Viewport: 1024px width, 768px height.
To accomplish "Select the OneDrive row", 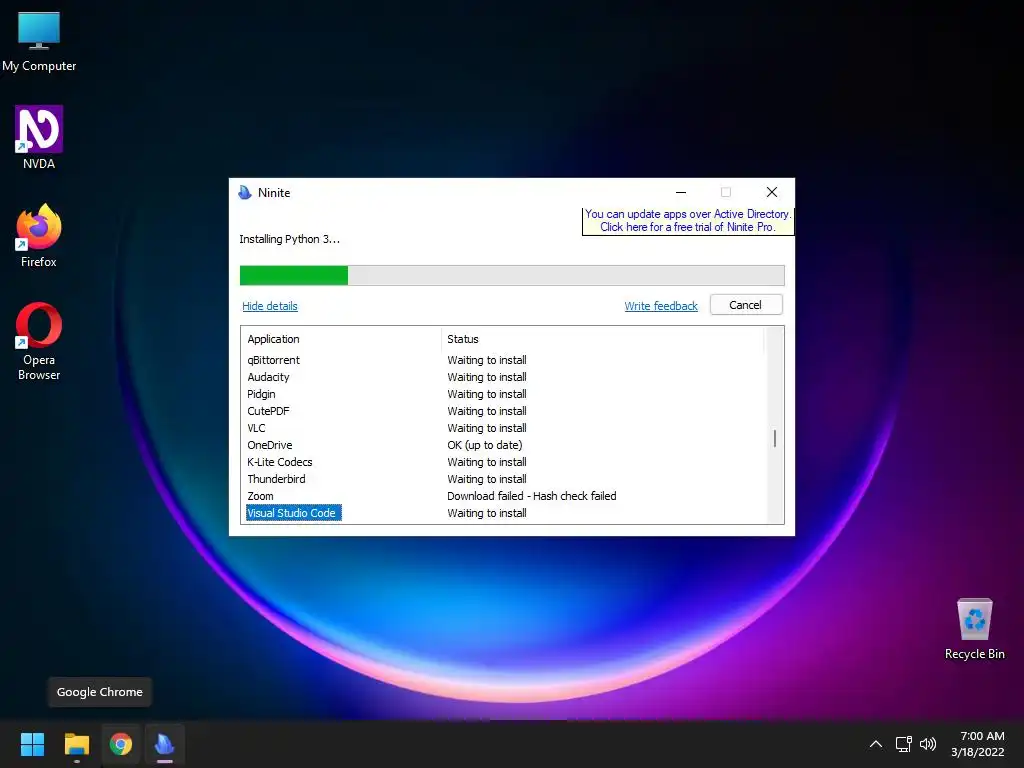I will [x=503, y=445].
